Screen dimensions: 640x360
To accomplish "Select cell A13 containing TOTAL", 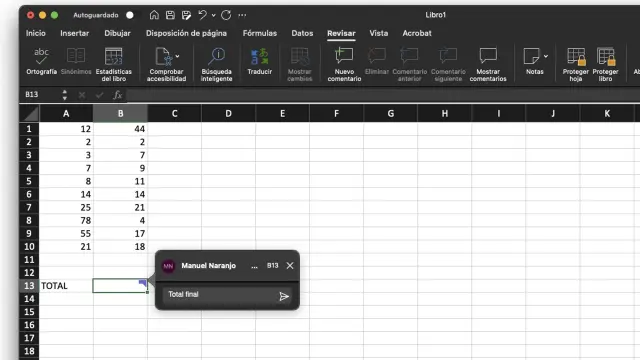I will pyautogui.click(x=66, y=286).
